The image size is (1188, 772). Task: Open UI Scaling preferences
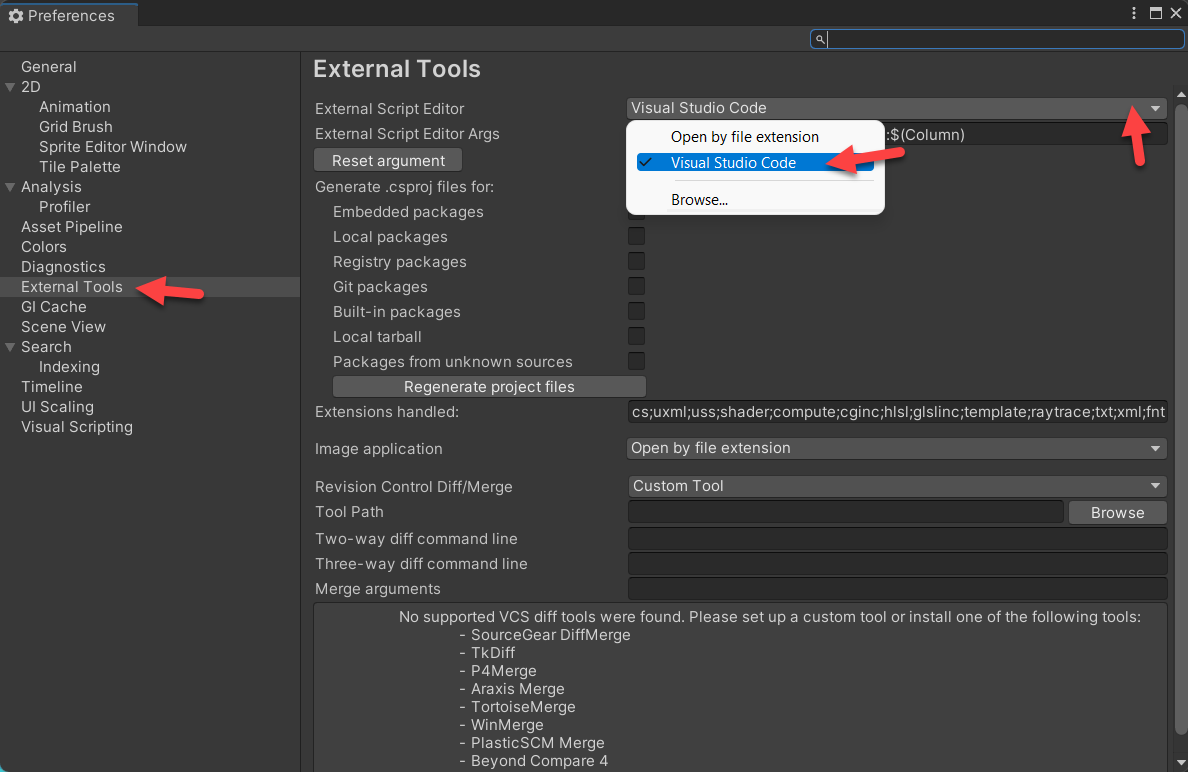[x=58, y=407]
